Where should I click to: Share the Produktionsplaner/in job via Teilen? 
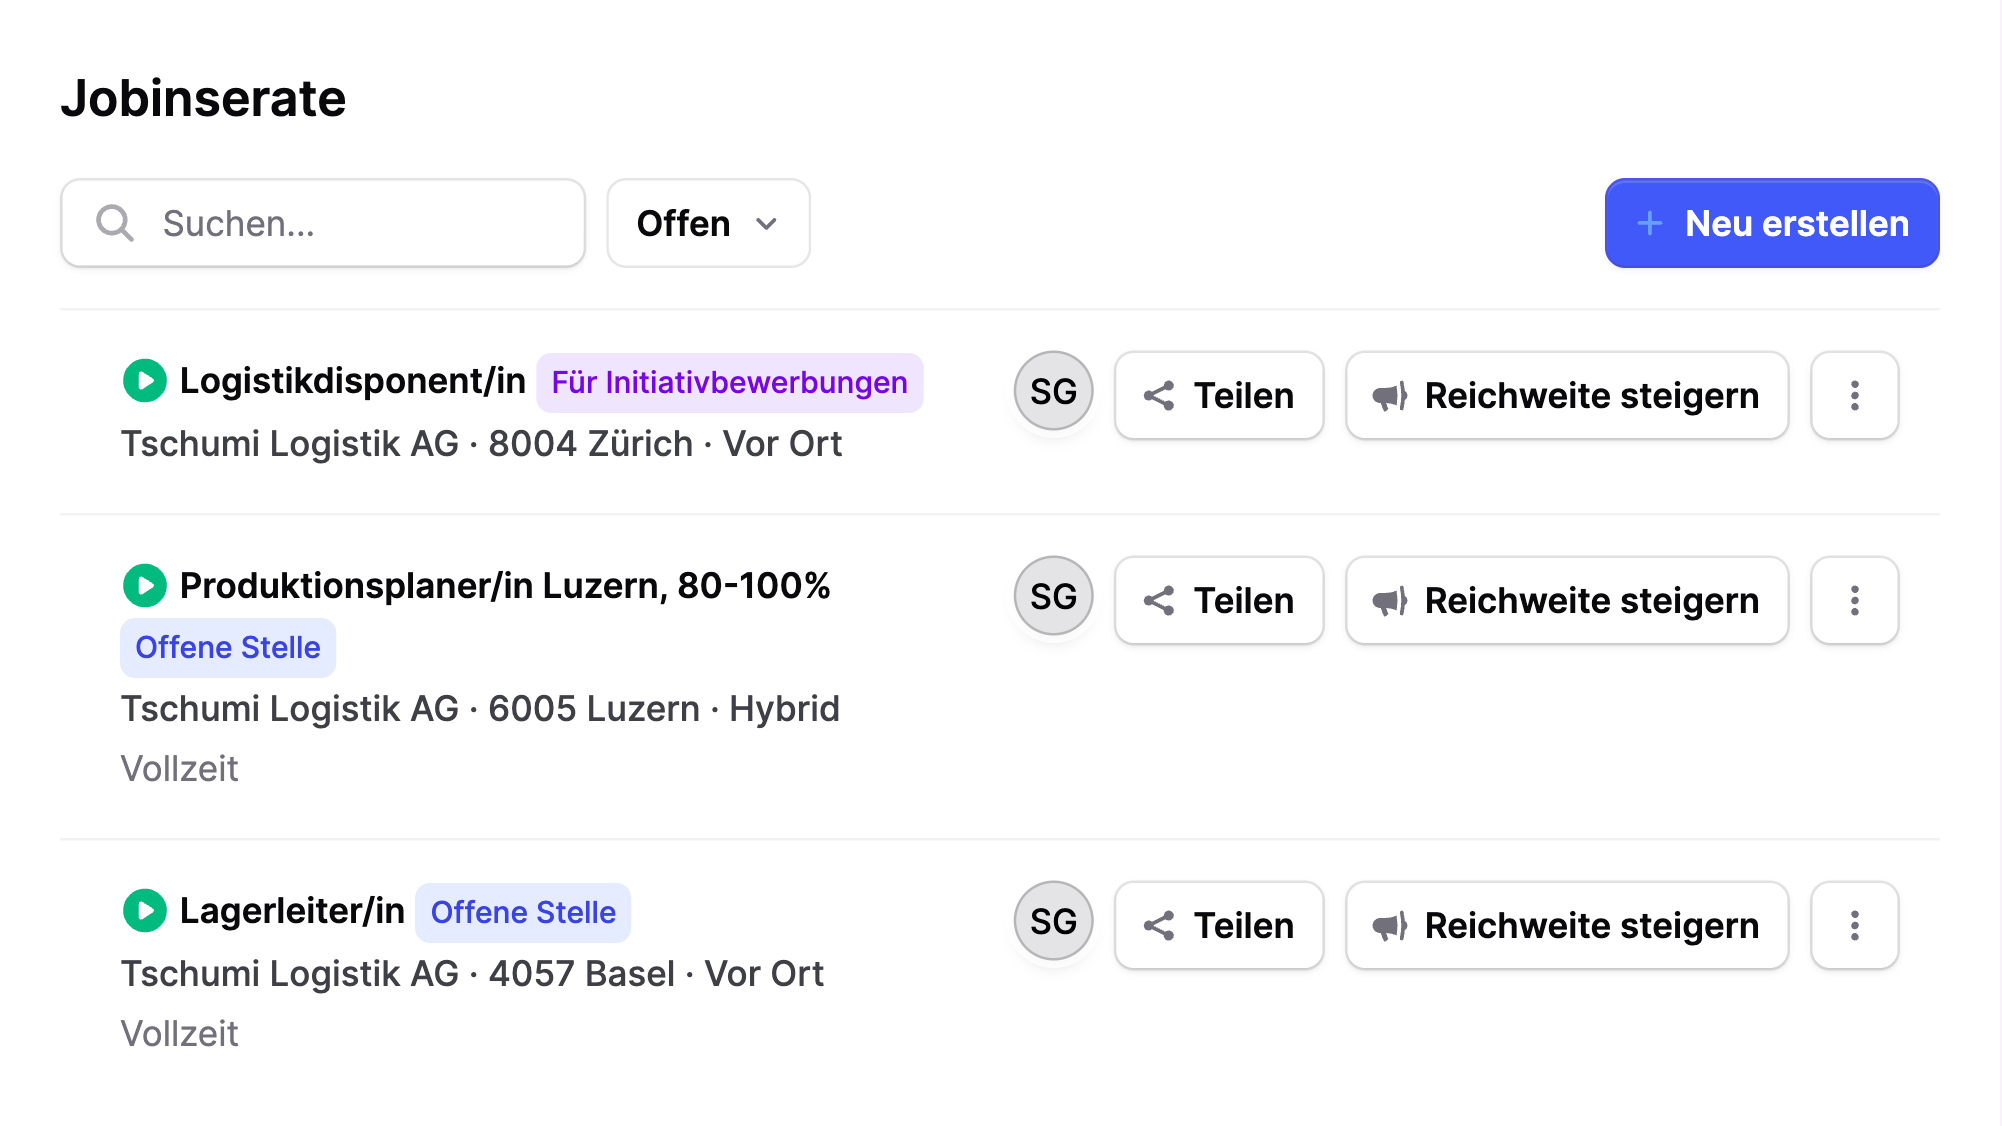tap(1218, 600)
